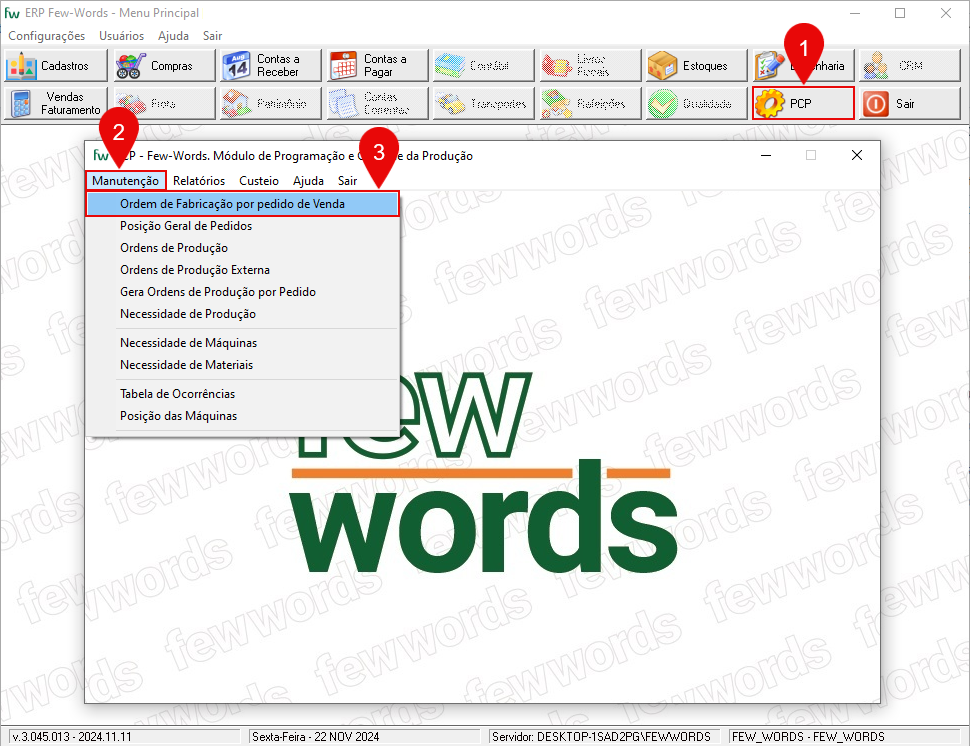Viewport: 970px width, 746px height.
Task: Click the Servidor DESKTOP-1SAD2PG status entry
Action: click(604, 737)
